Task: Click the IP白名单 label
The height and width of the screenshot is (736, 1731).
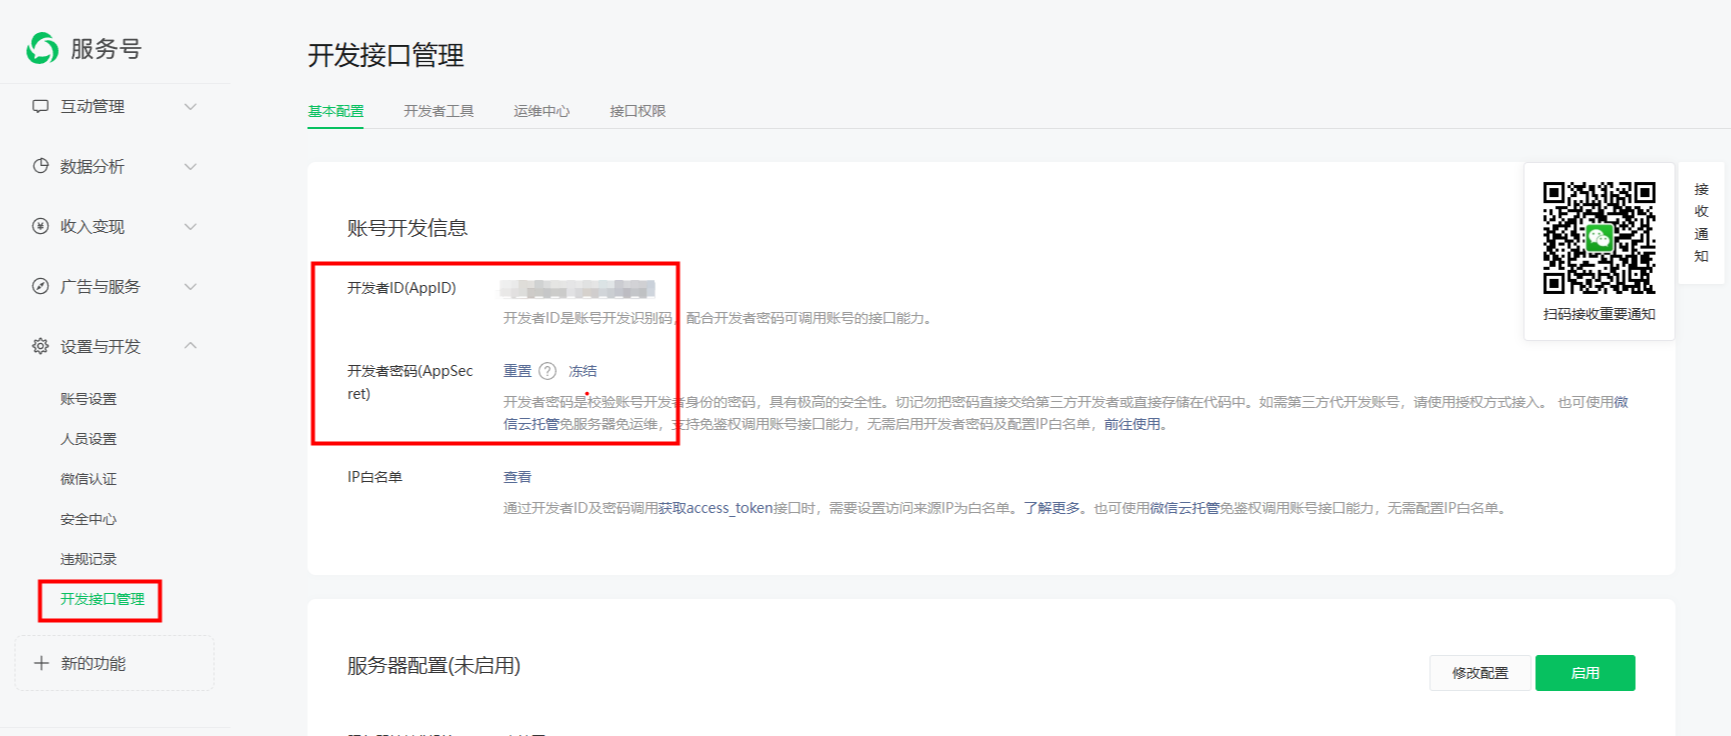Action: click(x=375, y=477)
